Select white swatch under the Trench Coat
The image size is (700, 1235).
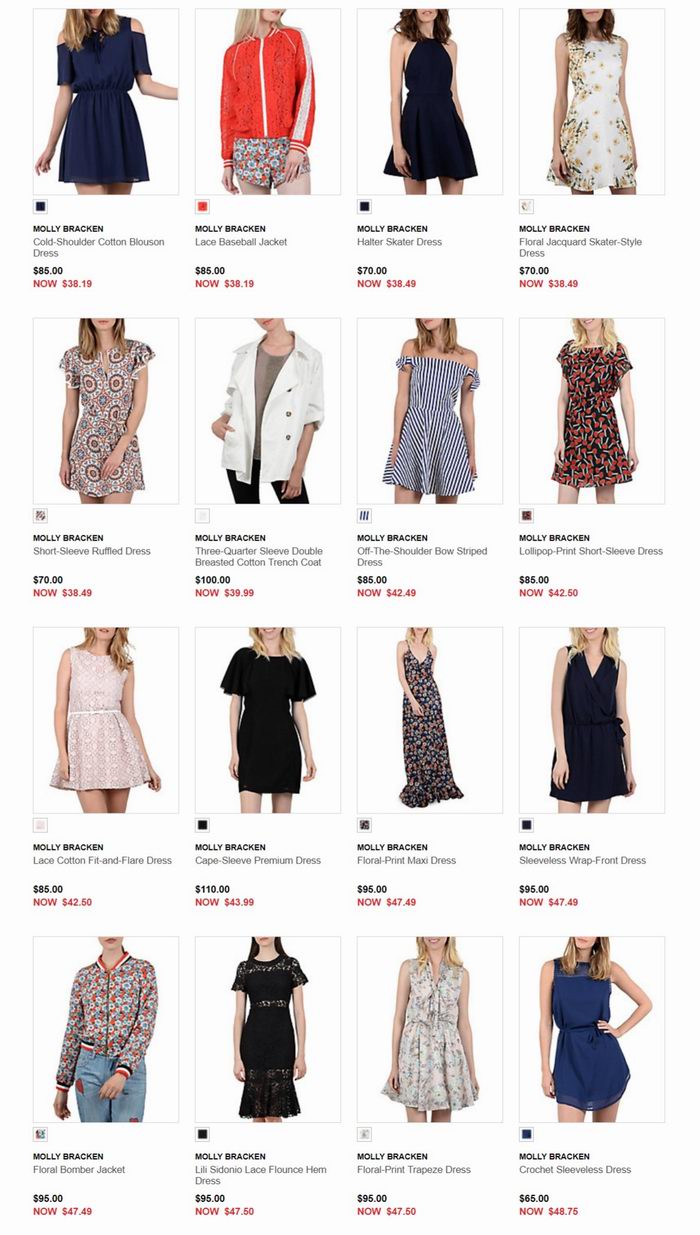[x=202, y=515]
